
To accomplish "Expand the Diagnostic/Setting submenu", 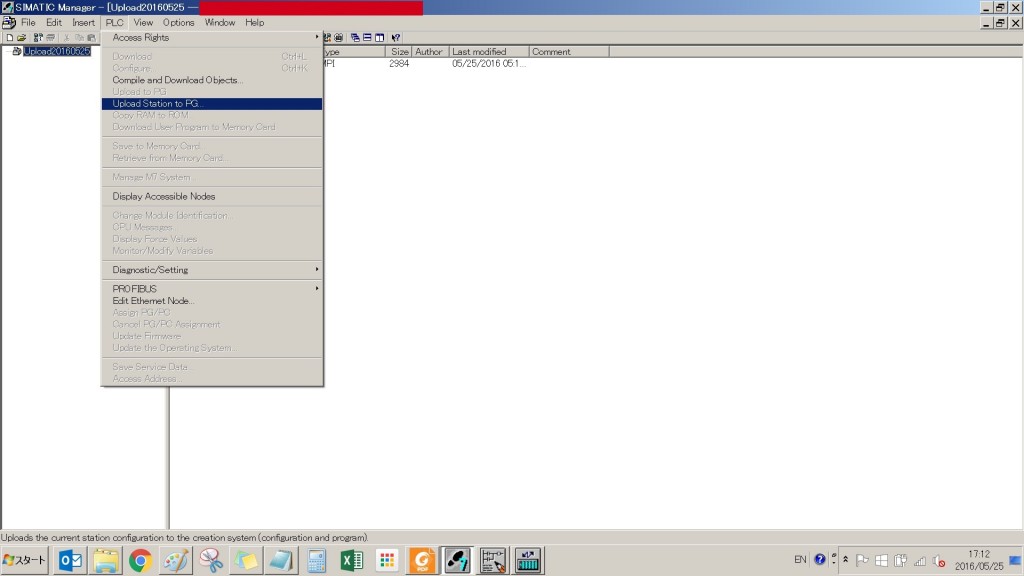I will (x=212, y=270).
